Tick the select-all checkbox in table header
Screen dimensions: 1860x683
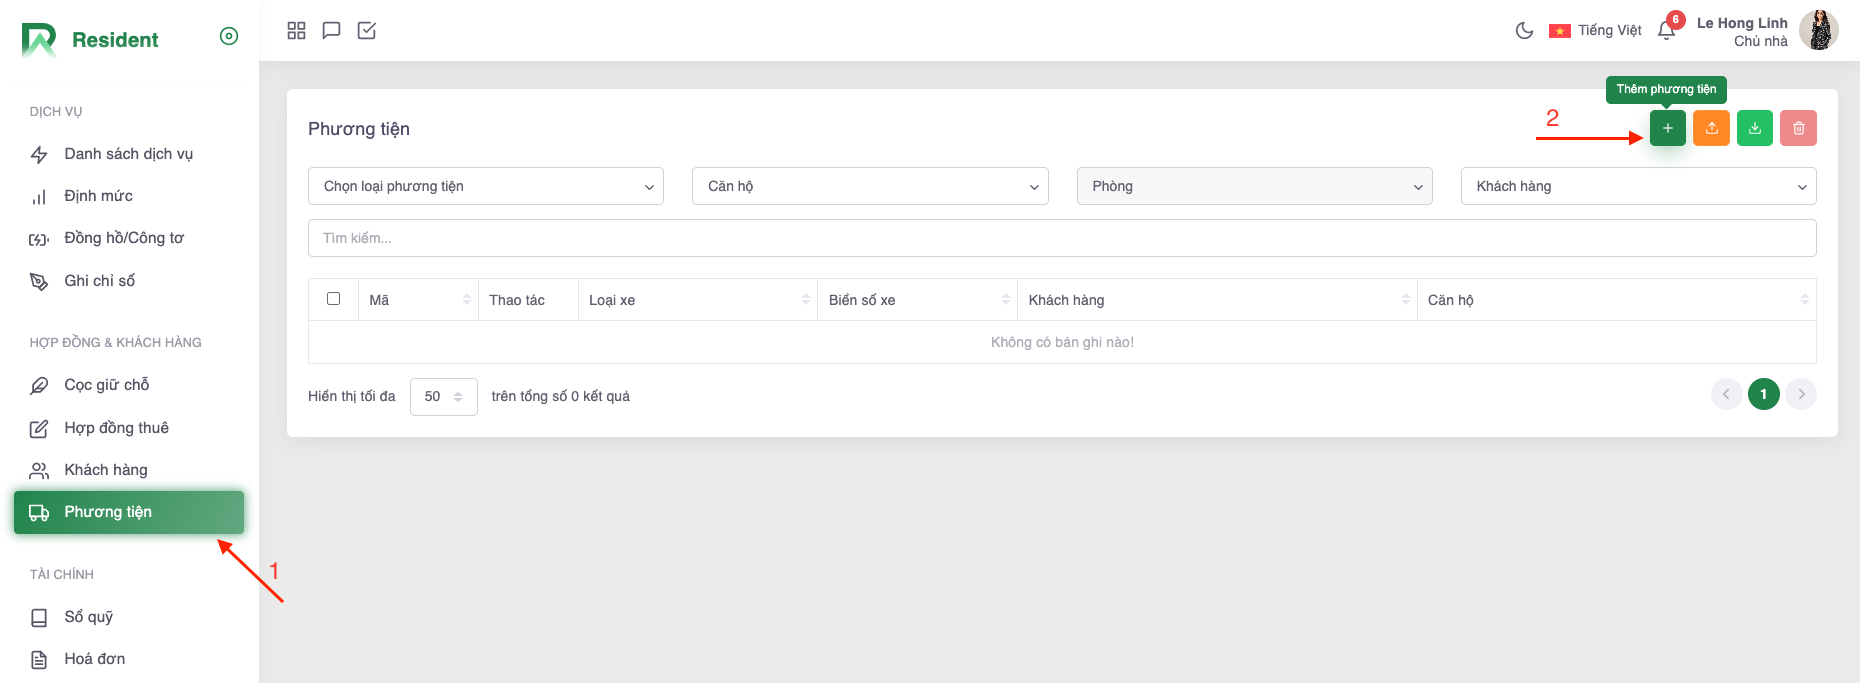[334, 299]
